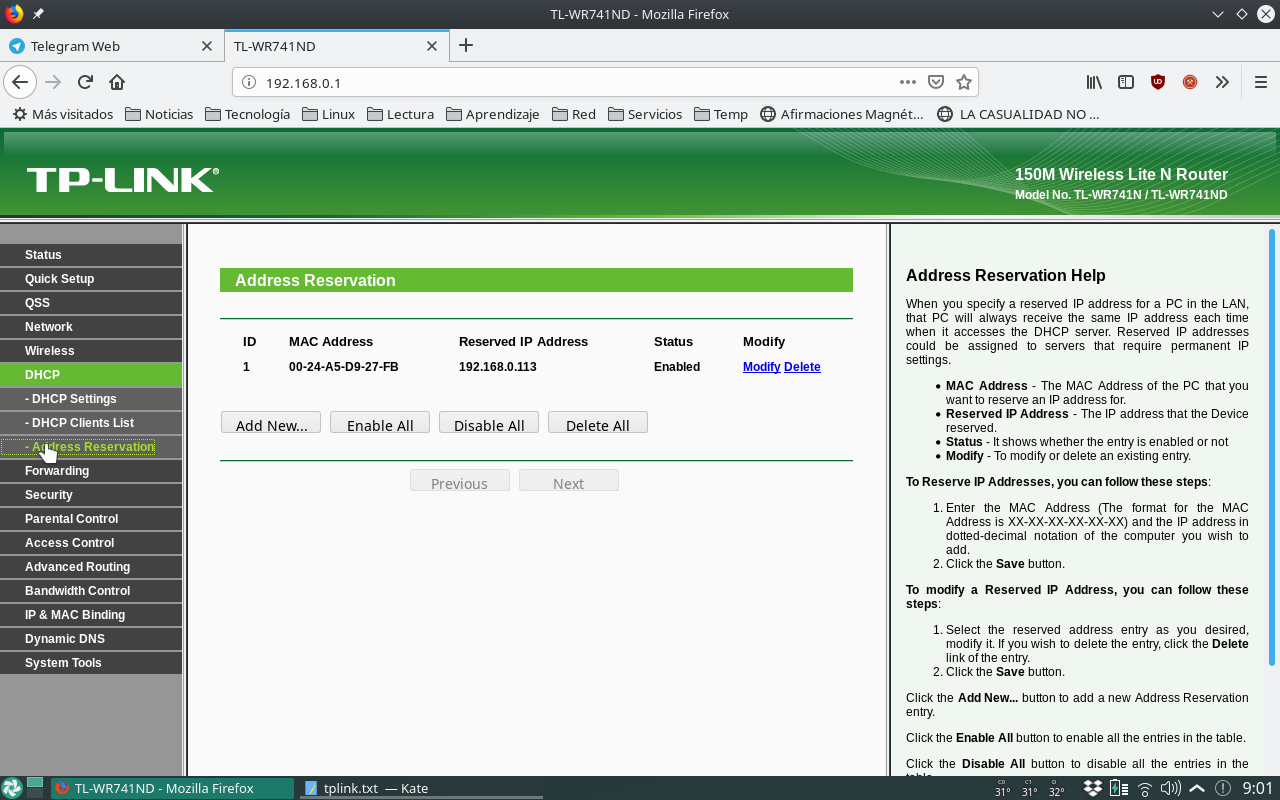Screen dimensions: 1280x800
Task: Open the page actions three-dot menu
Action: [907, 82]
